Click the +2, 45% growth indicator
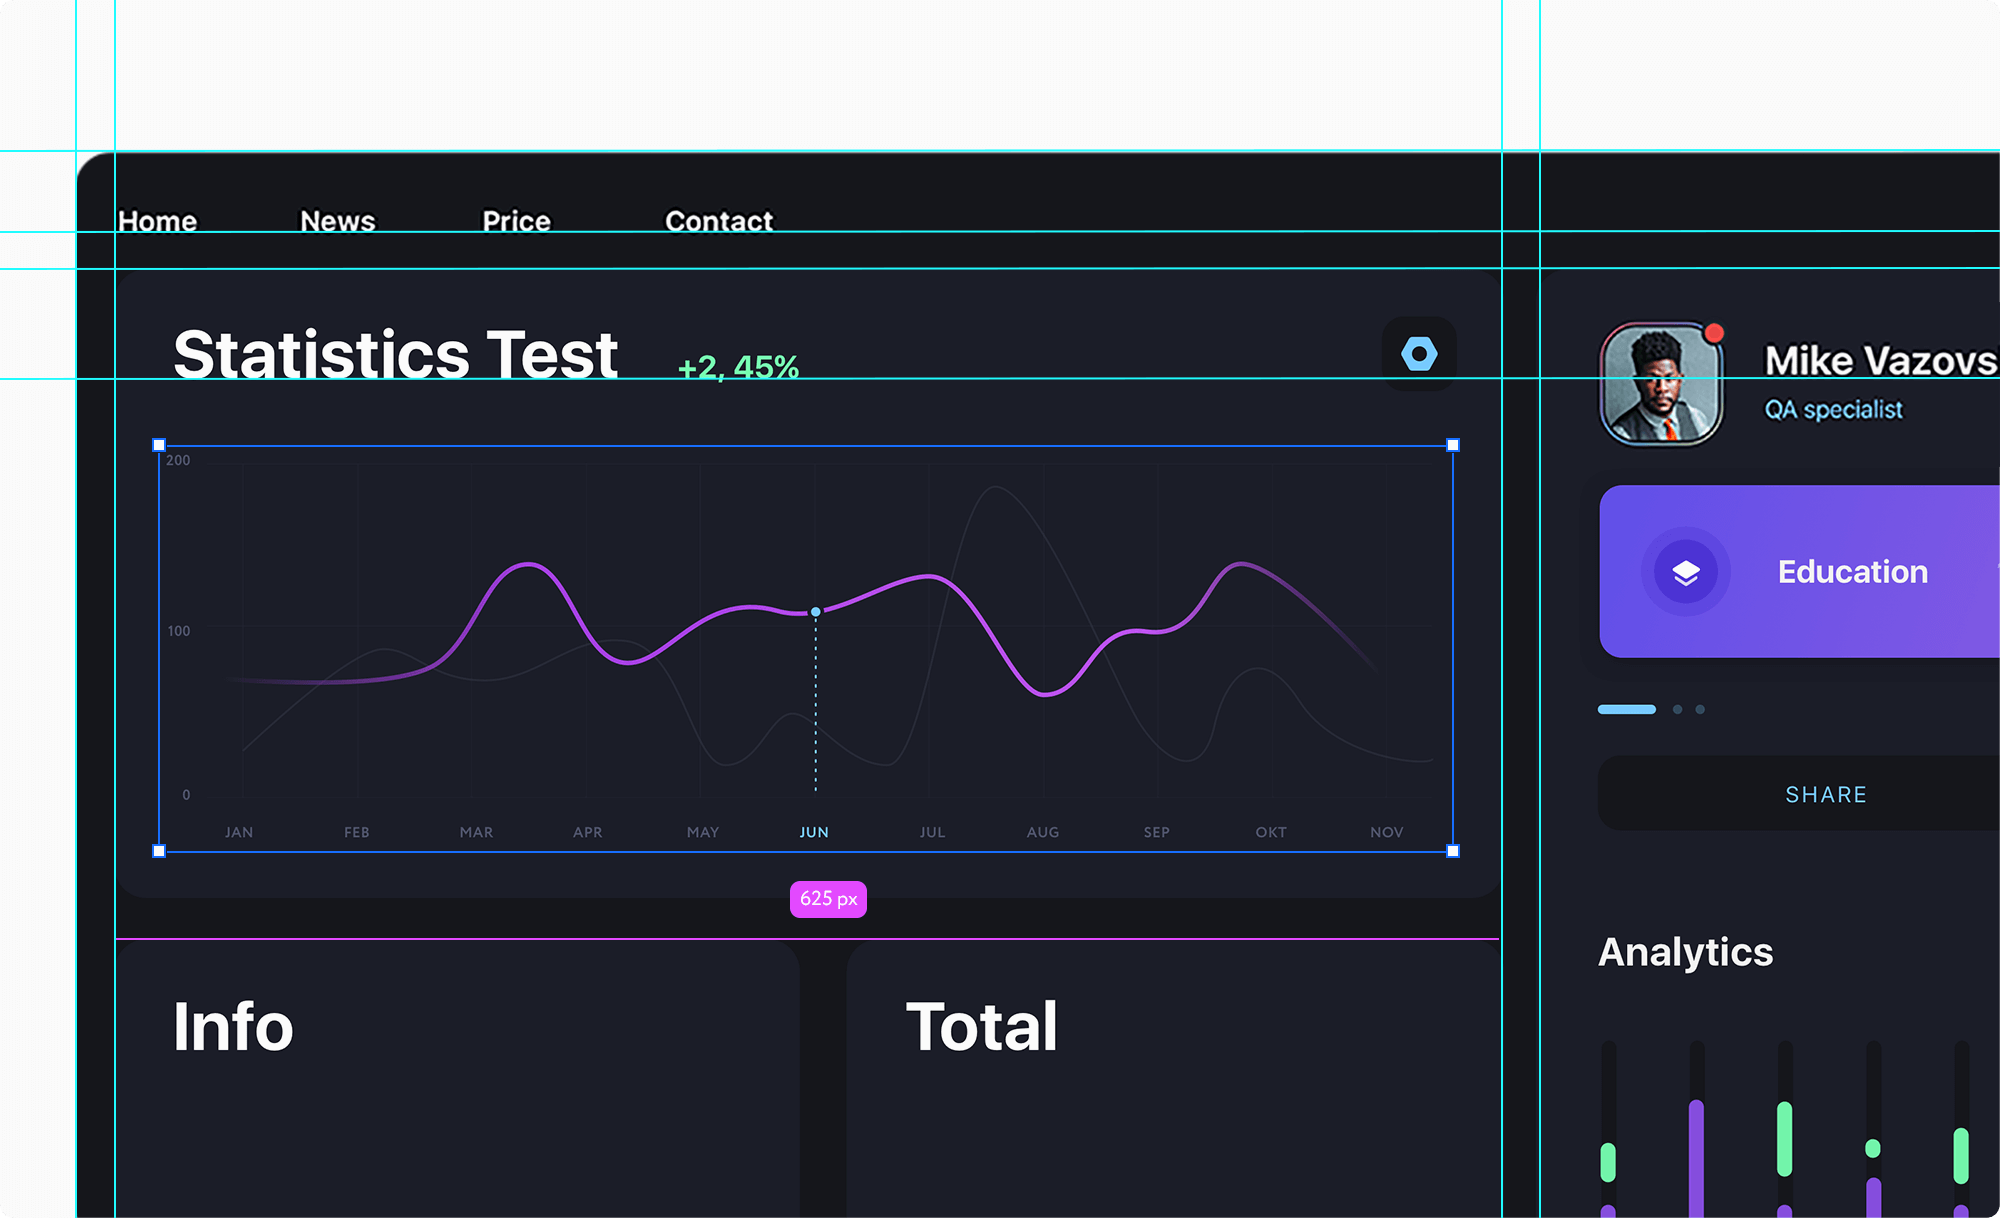Image resolution: width=2000 pixels, height=1218 pixels. pos(739,368)
